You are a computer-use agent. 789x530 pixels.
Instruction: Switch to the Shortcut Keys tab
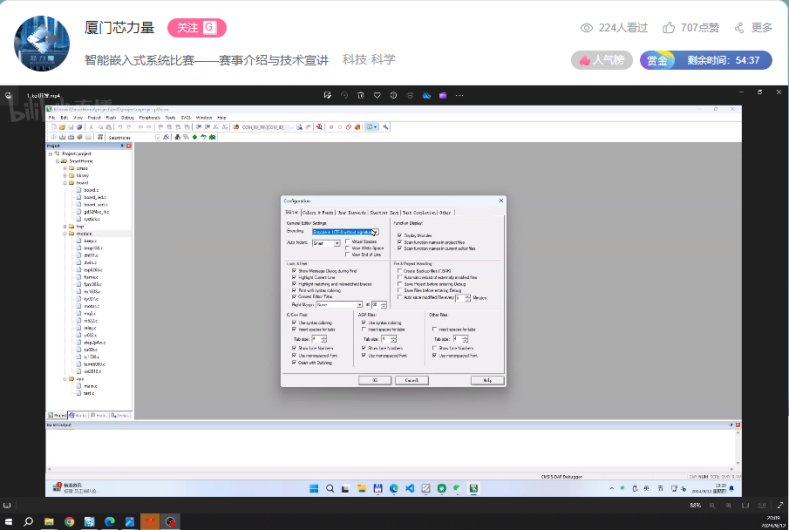pos(384,213)
